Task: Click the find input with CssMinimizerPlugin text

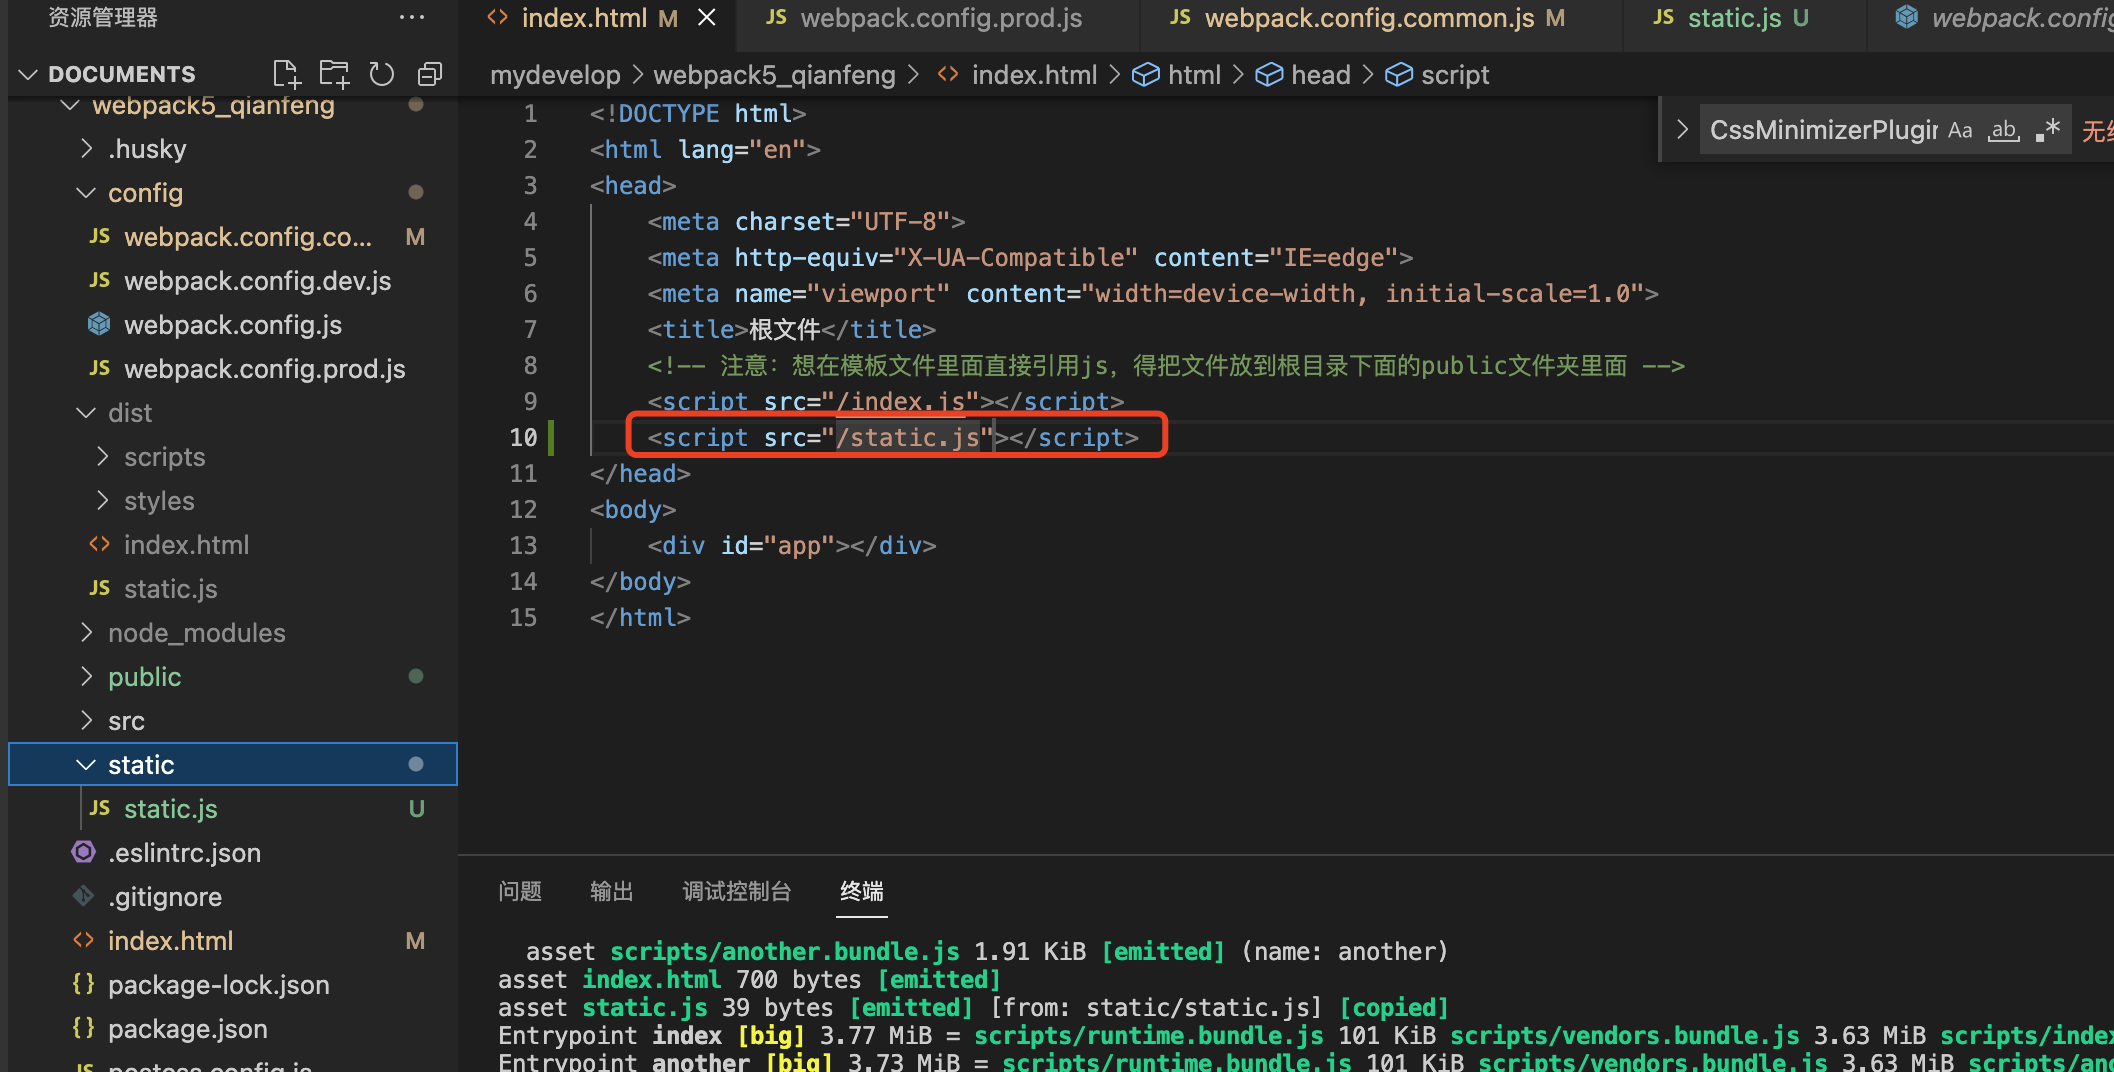Action: (x=1822, y=130)
